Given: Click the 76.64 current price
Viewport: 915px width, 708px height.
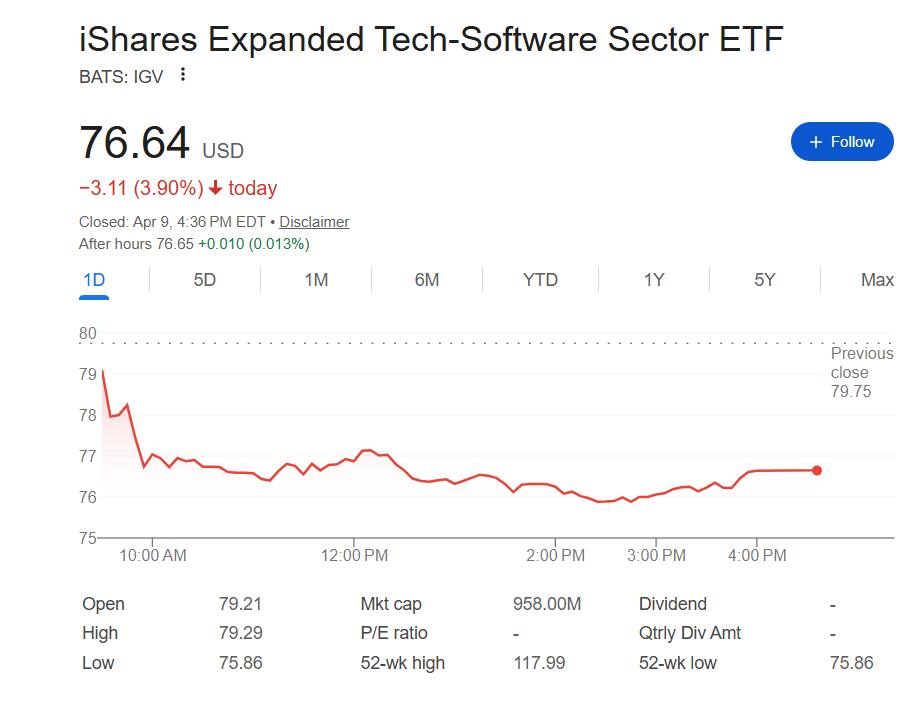Looking at the screenshot, I should 134,143.
